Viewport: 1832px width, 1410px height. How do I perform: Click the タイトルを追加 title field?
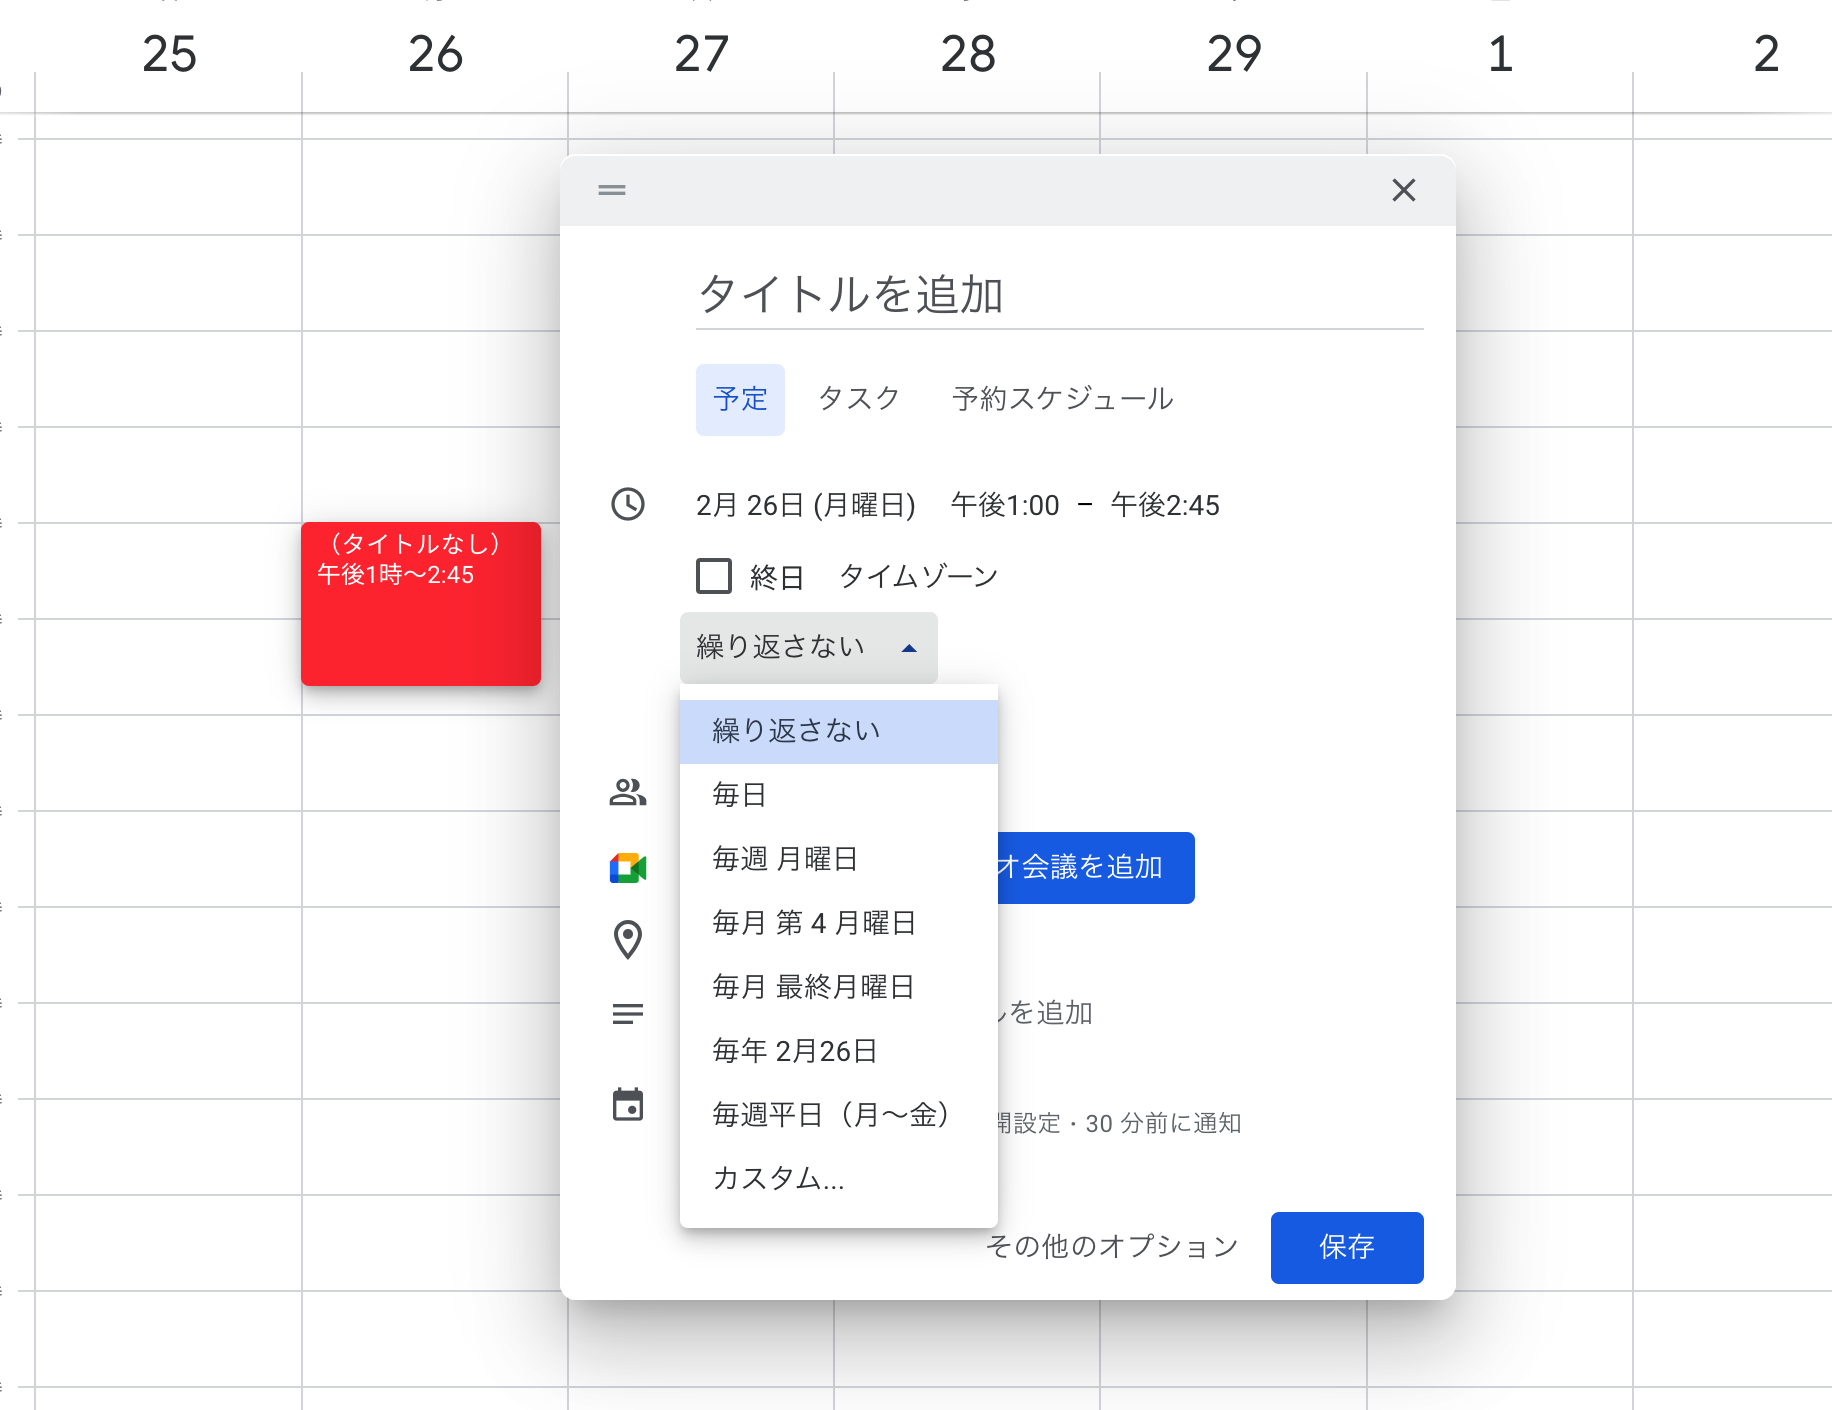[x=1060, y=295]
